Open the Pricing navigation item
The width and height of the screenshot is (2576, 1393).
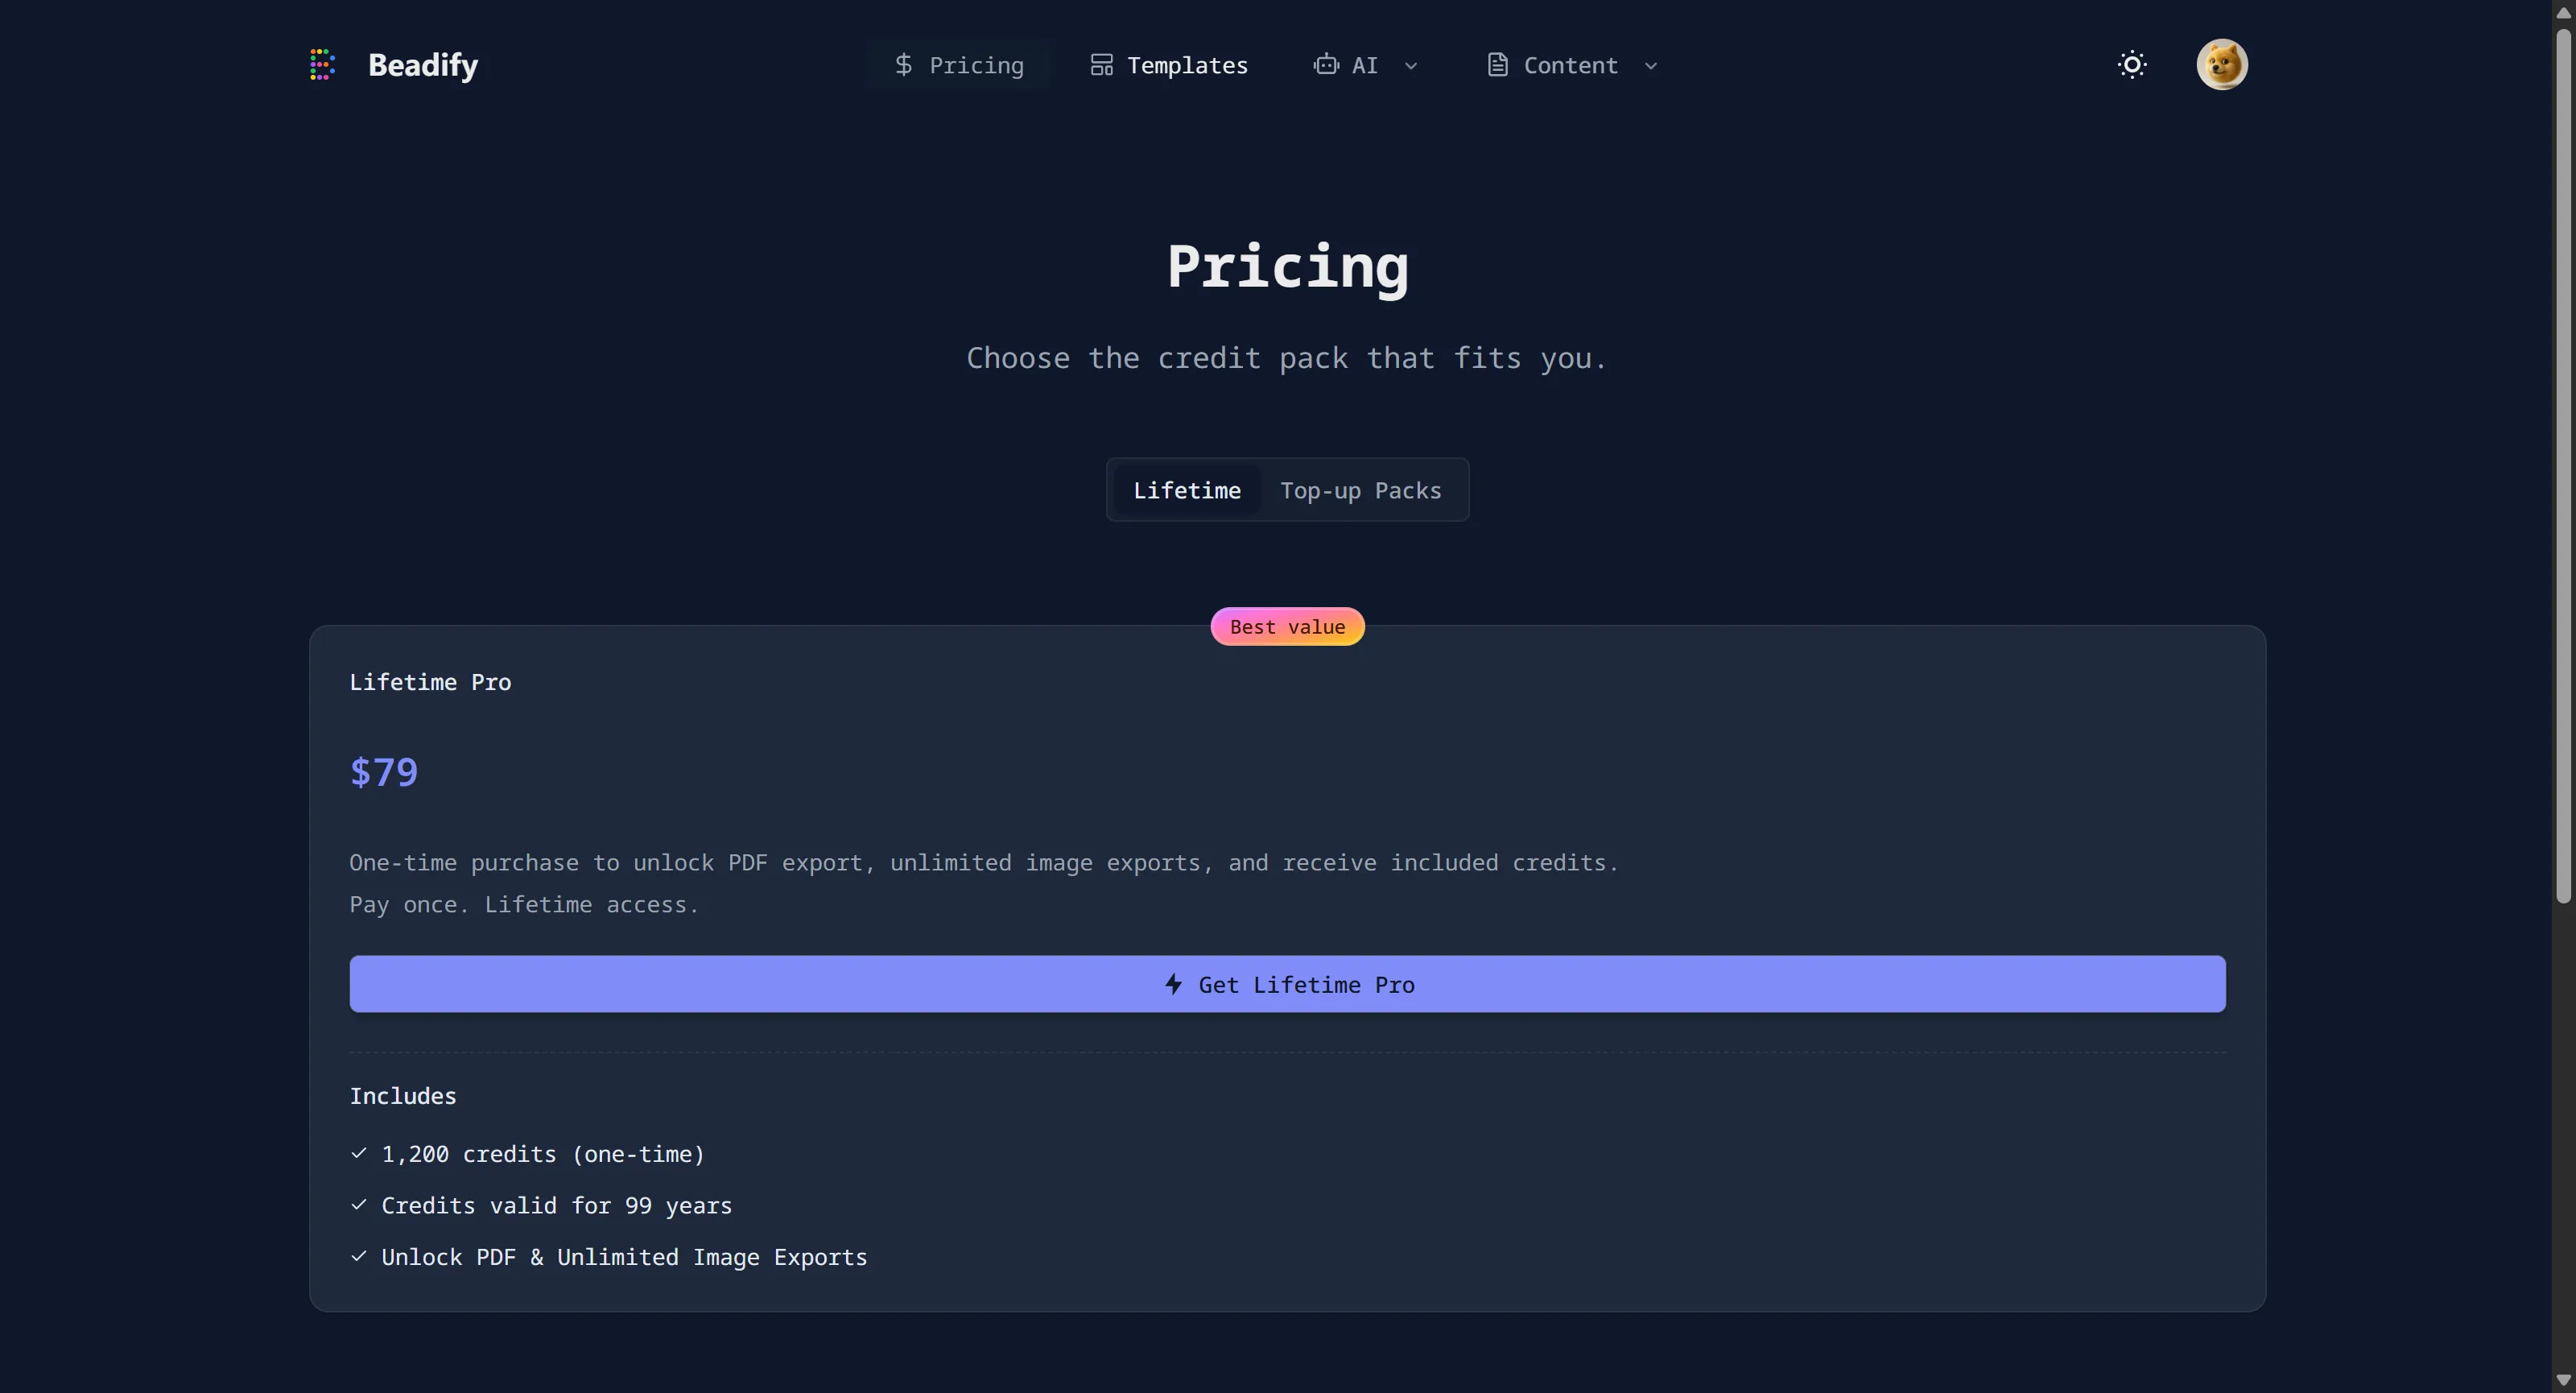point(976,65)
